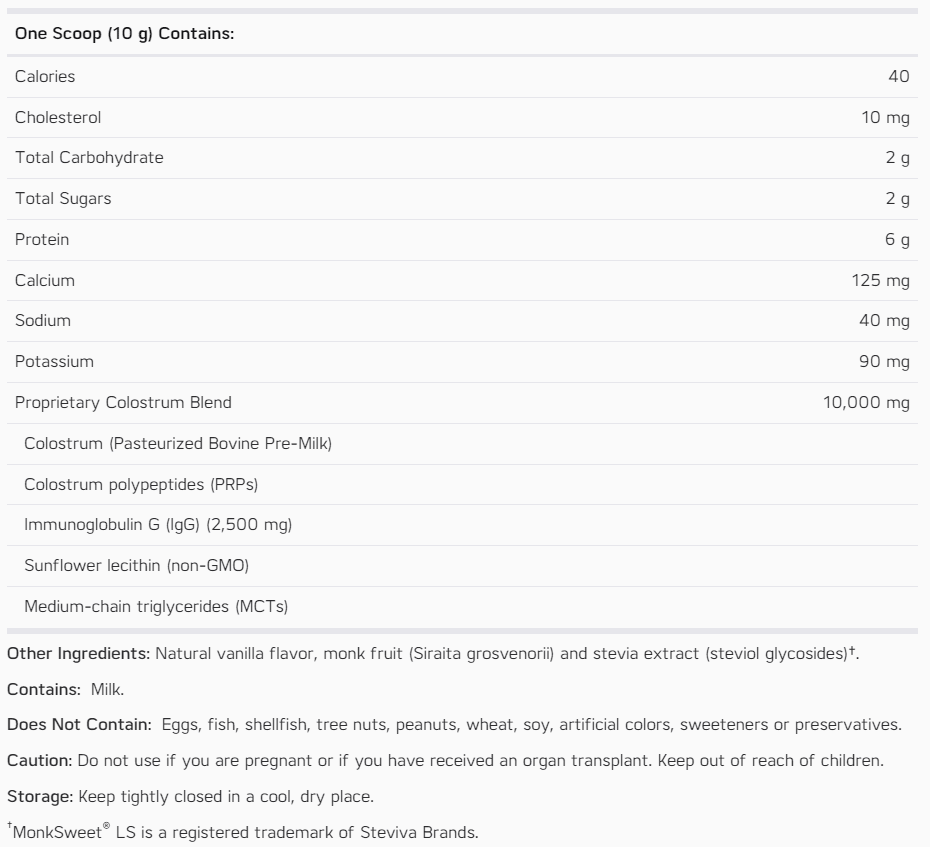Select the Proprietary Colostrum Blend label
Image resolution: width=930 pixels, height=847 pixels.
click(x=123, y=403)
